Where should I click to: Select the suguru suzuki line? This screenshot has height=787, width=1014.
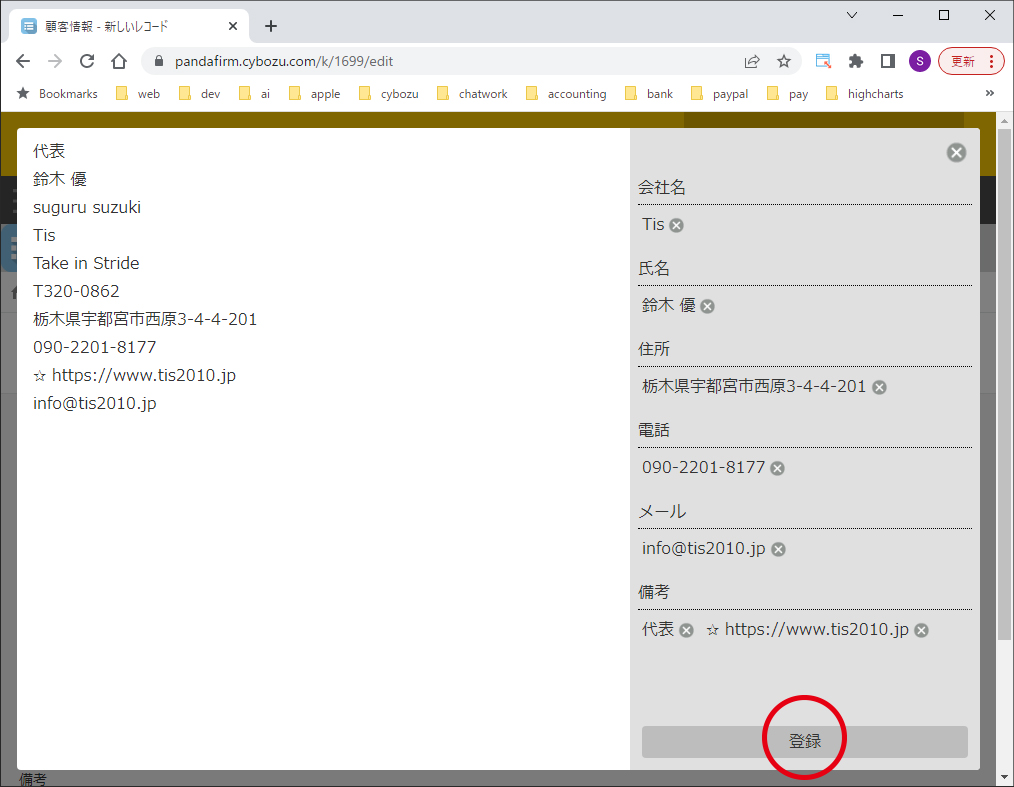(x=87, y=208)
